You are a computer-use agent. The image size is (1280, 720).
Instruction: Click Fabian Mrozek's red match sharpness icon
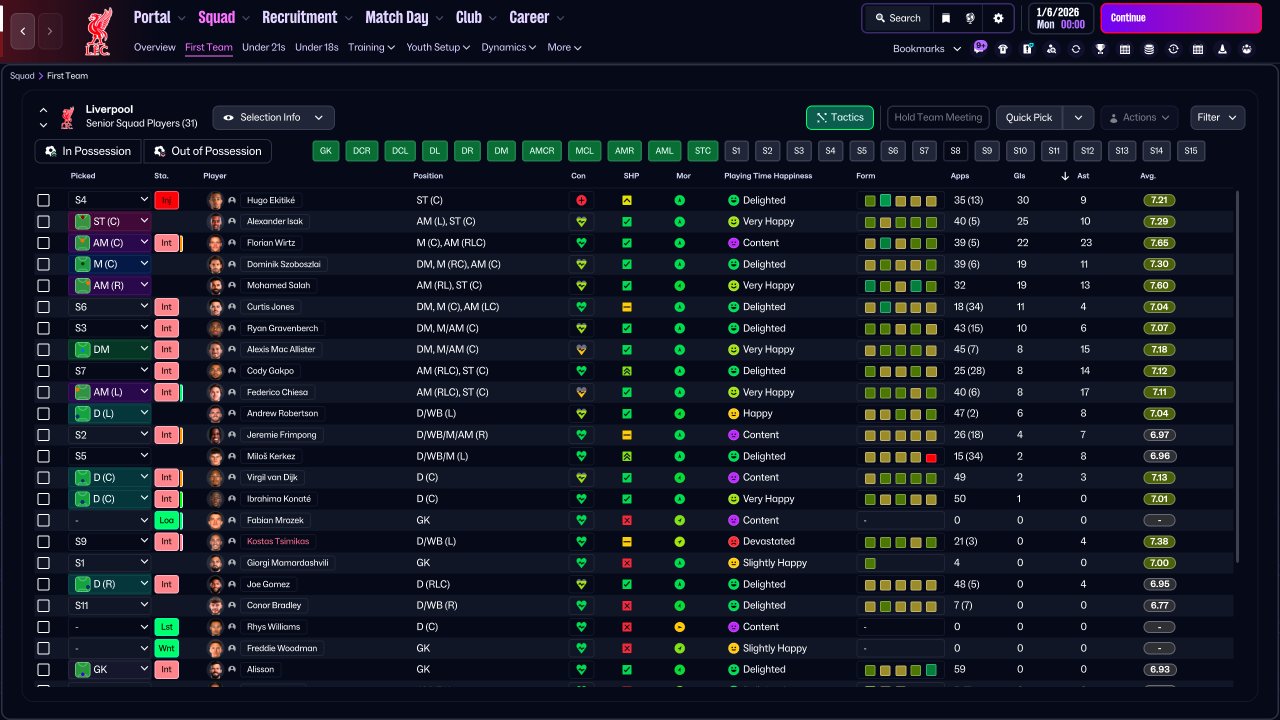pos(627,520)
